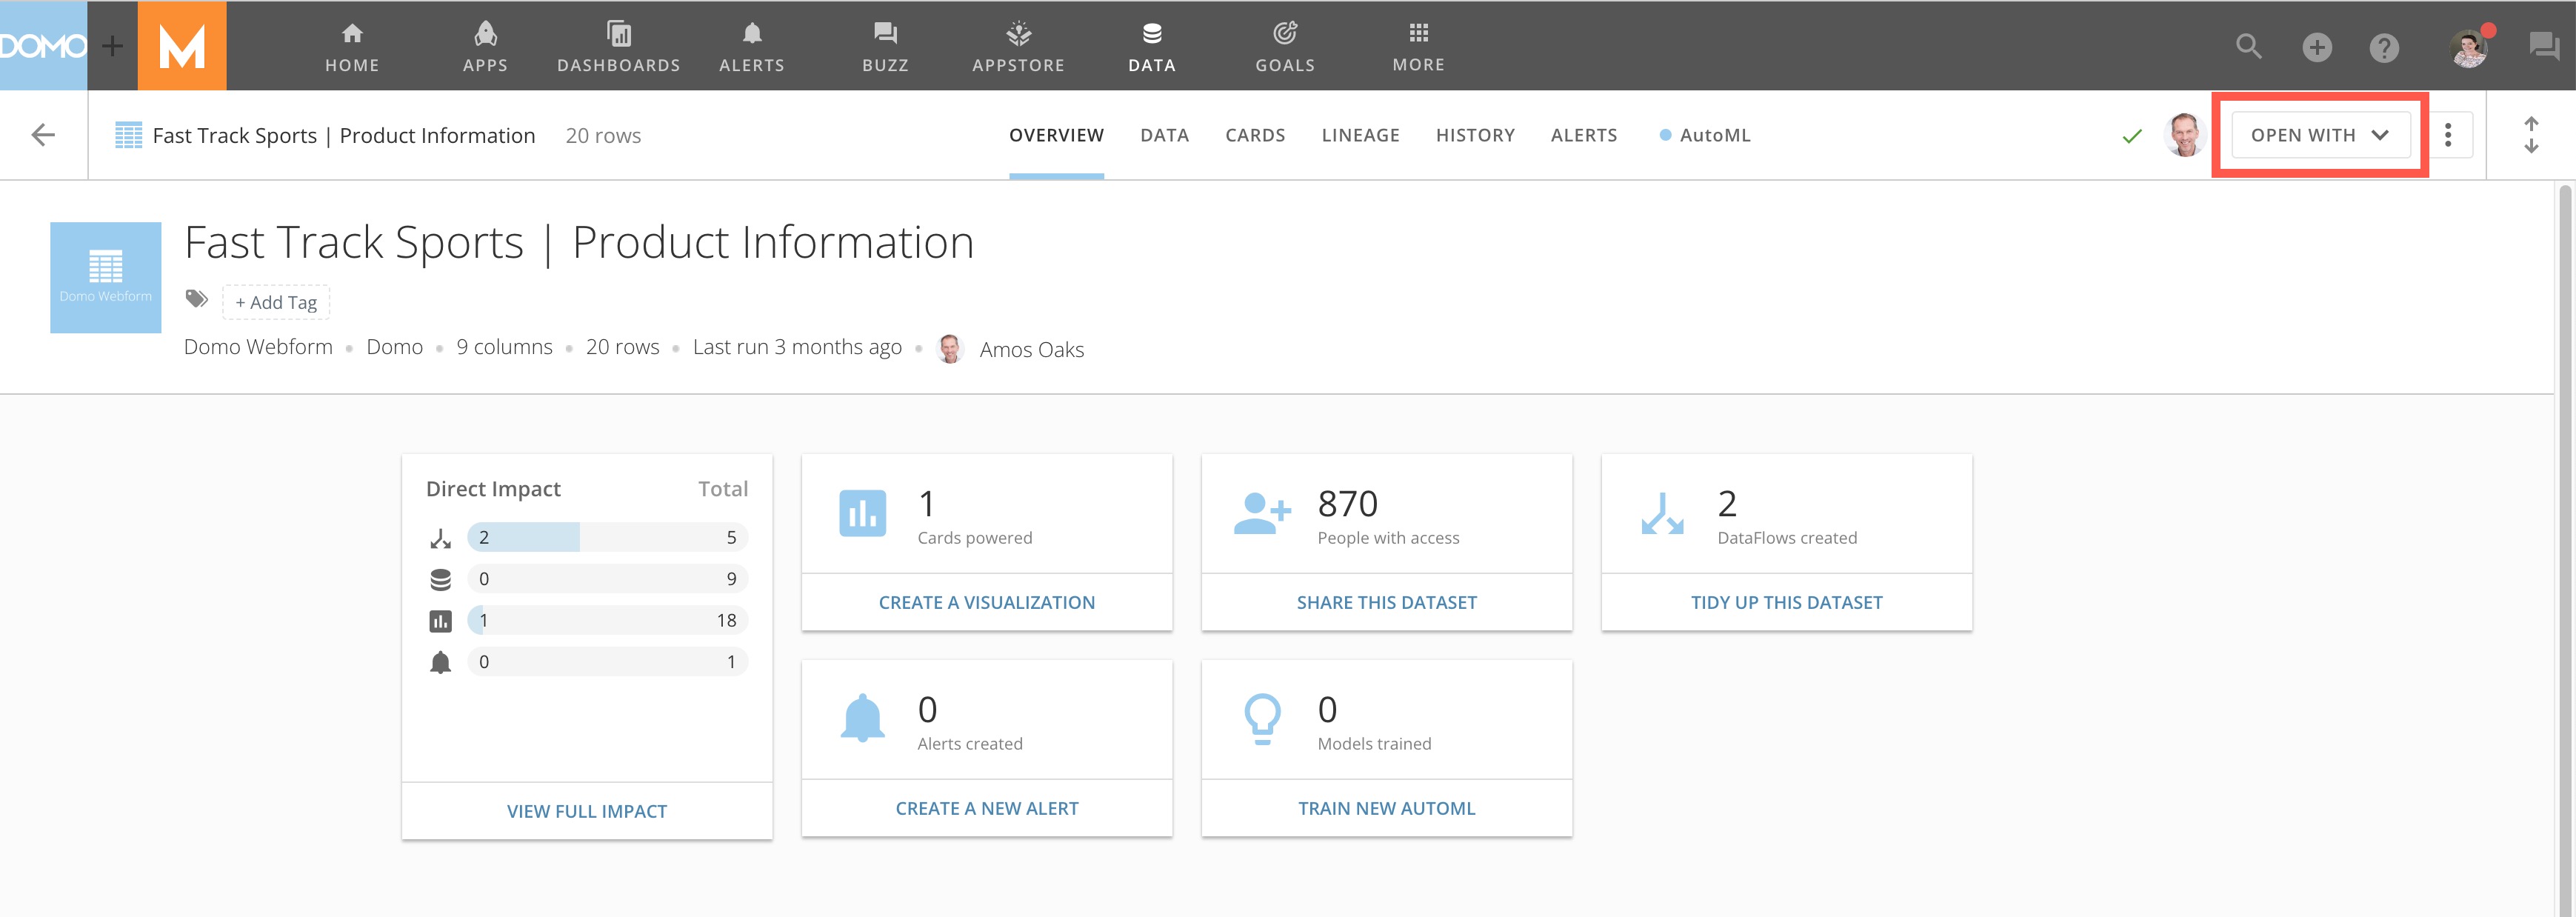
Task: Switch to the Lineage tab
Action: pyautogui.click(x=1360, y=135)
